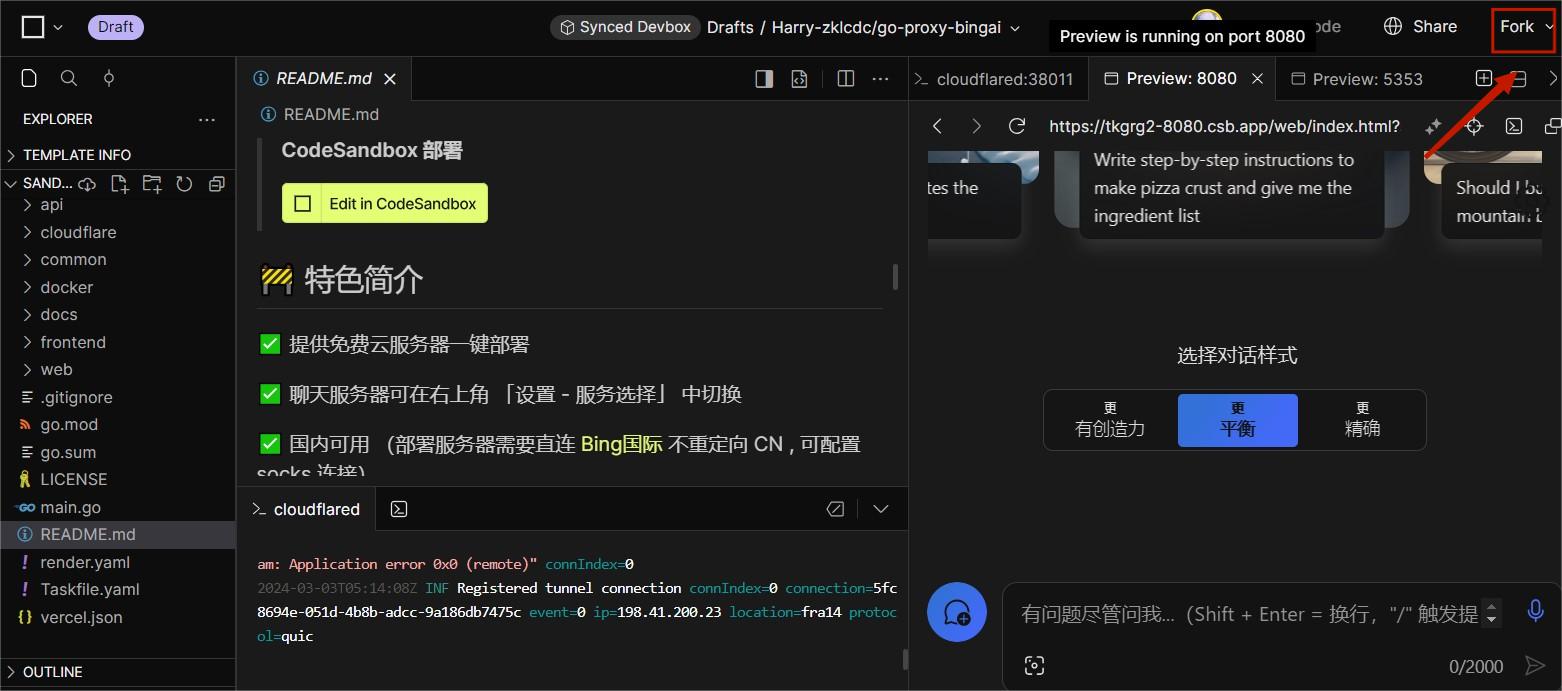1562x691 pixels.
Task: Create a new file via explorer icon
Action: [x=120, y=184]
